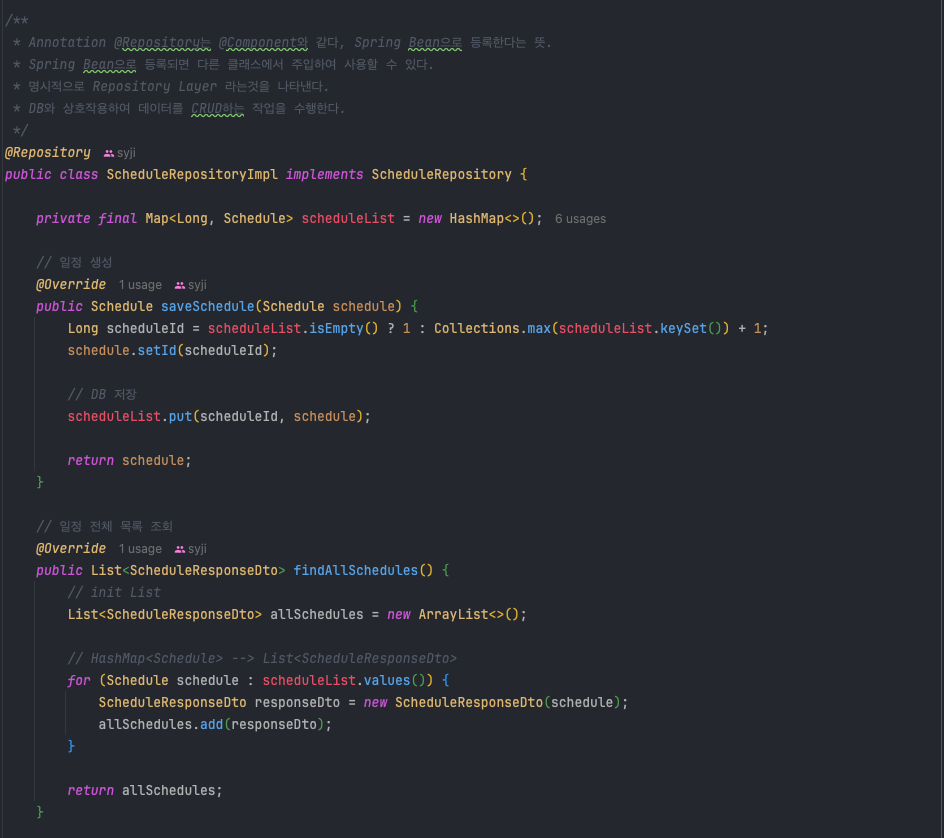Click author icon next to saveSchedule's 1 usage

(180, 285)
